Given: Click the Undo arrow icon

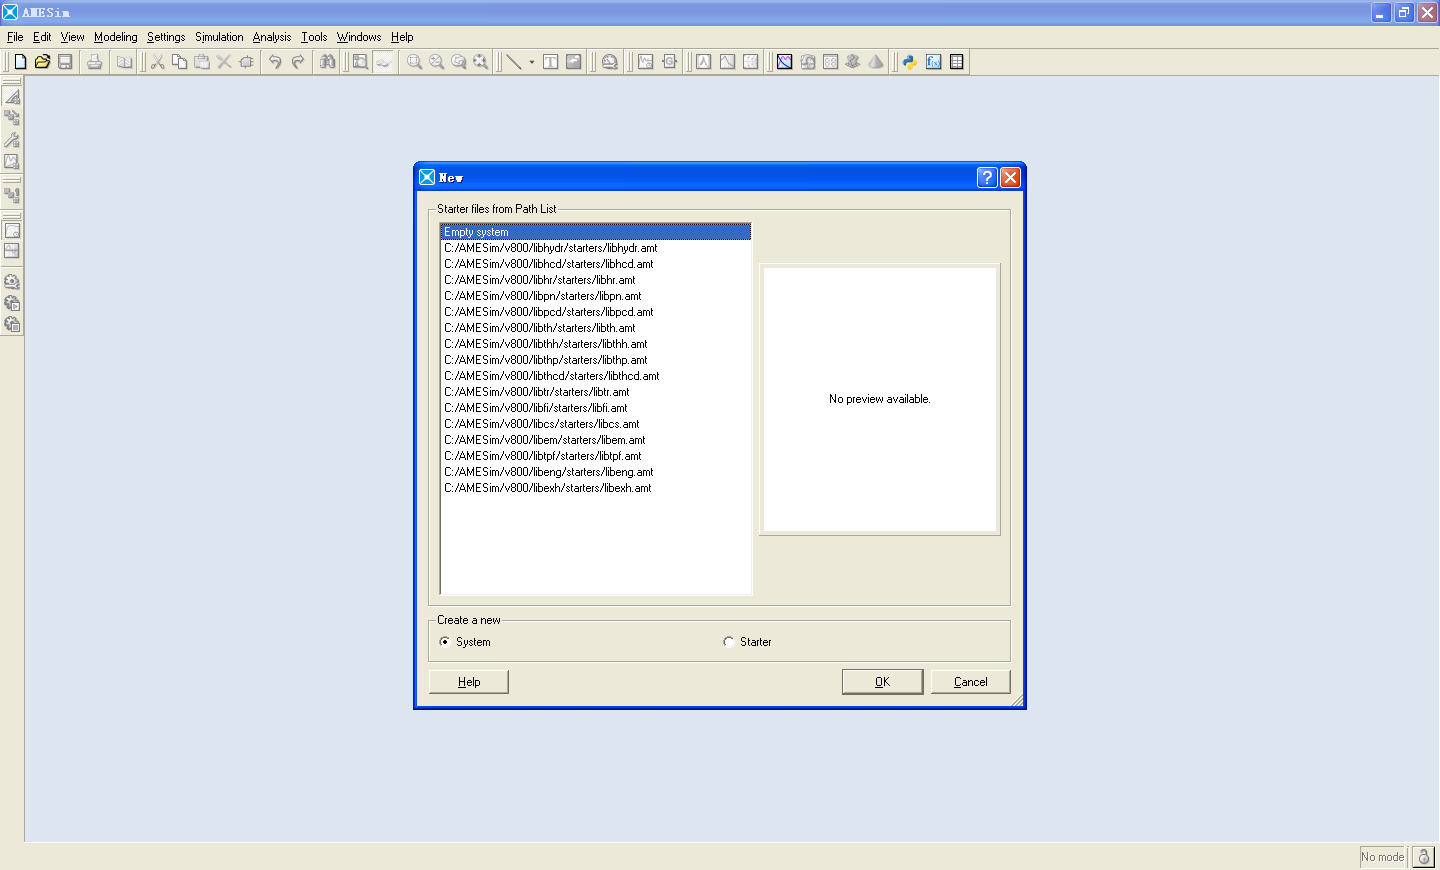Looking at the screenshot, I should pos(275,62).
